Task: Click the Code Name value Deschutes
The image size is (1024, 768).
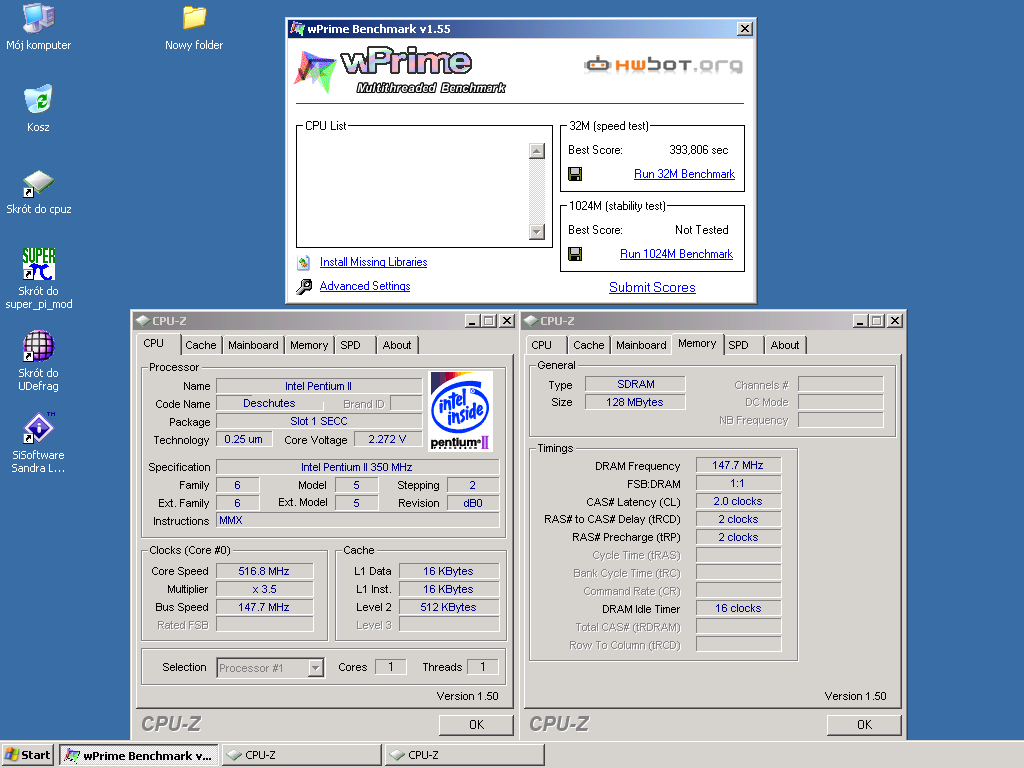Action: pos(269,404)
